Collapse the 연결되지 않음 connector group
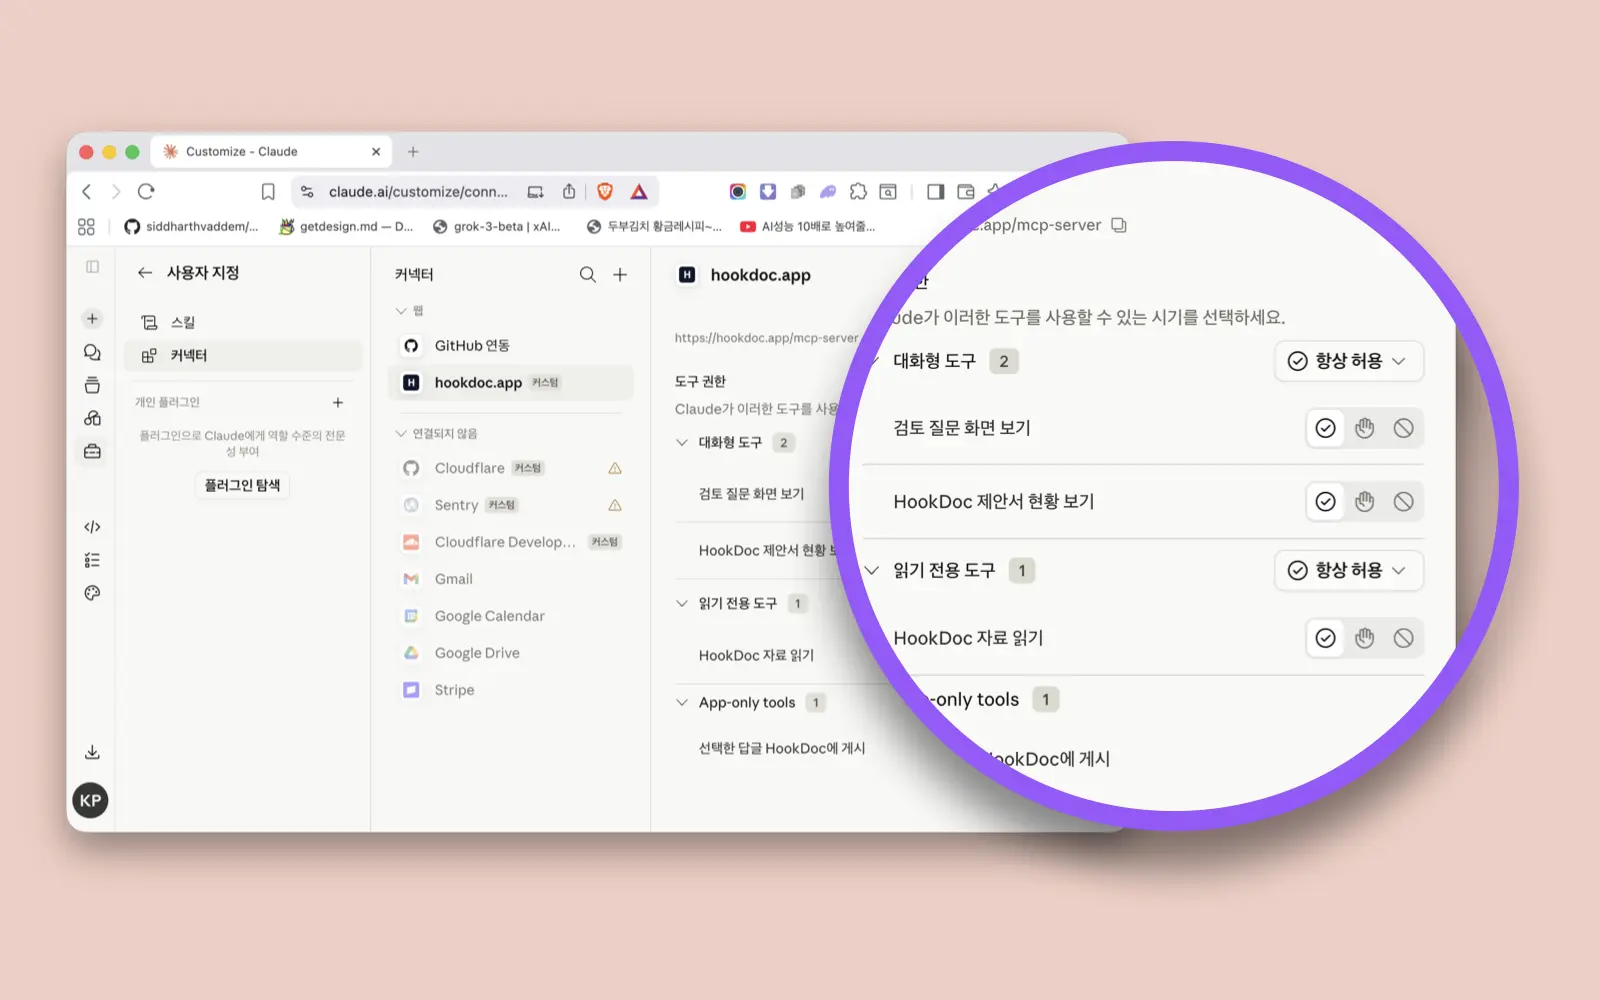 (x=401, y=433)
